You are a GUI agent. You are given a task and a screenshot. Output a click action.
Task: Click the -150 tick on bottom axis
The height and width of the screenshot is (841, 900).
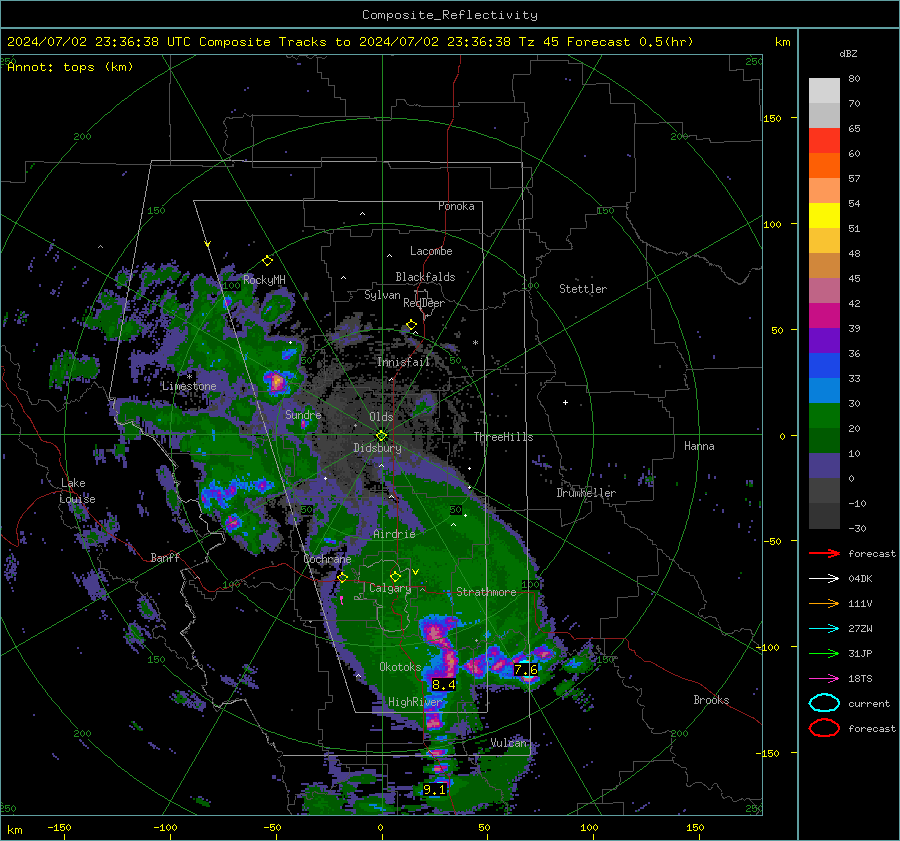coord(59,827)
